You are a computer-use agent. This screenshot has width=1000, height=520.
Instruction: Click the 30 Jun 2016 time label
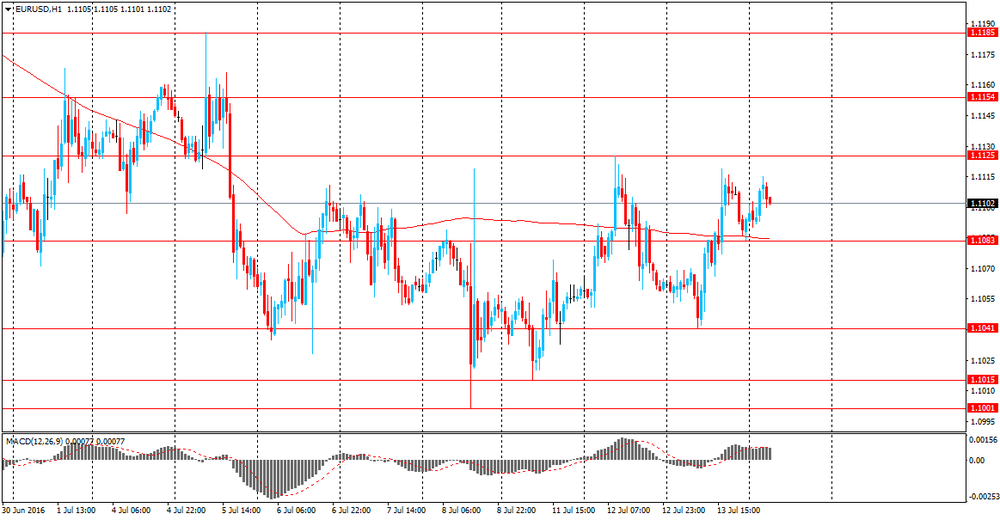pyautogui.click(x=24, y=510)
